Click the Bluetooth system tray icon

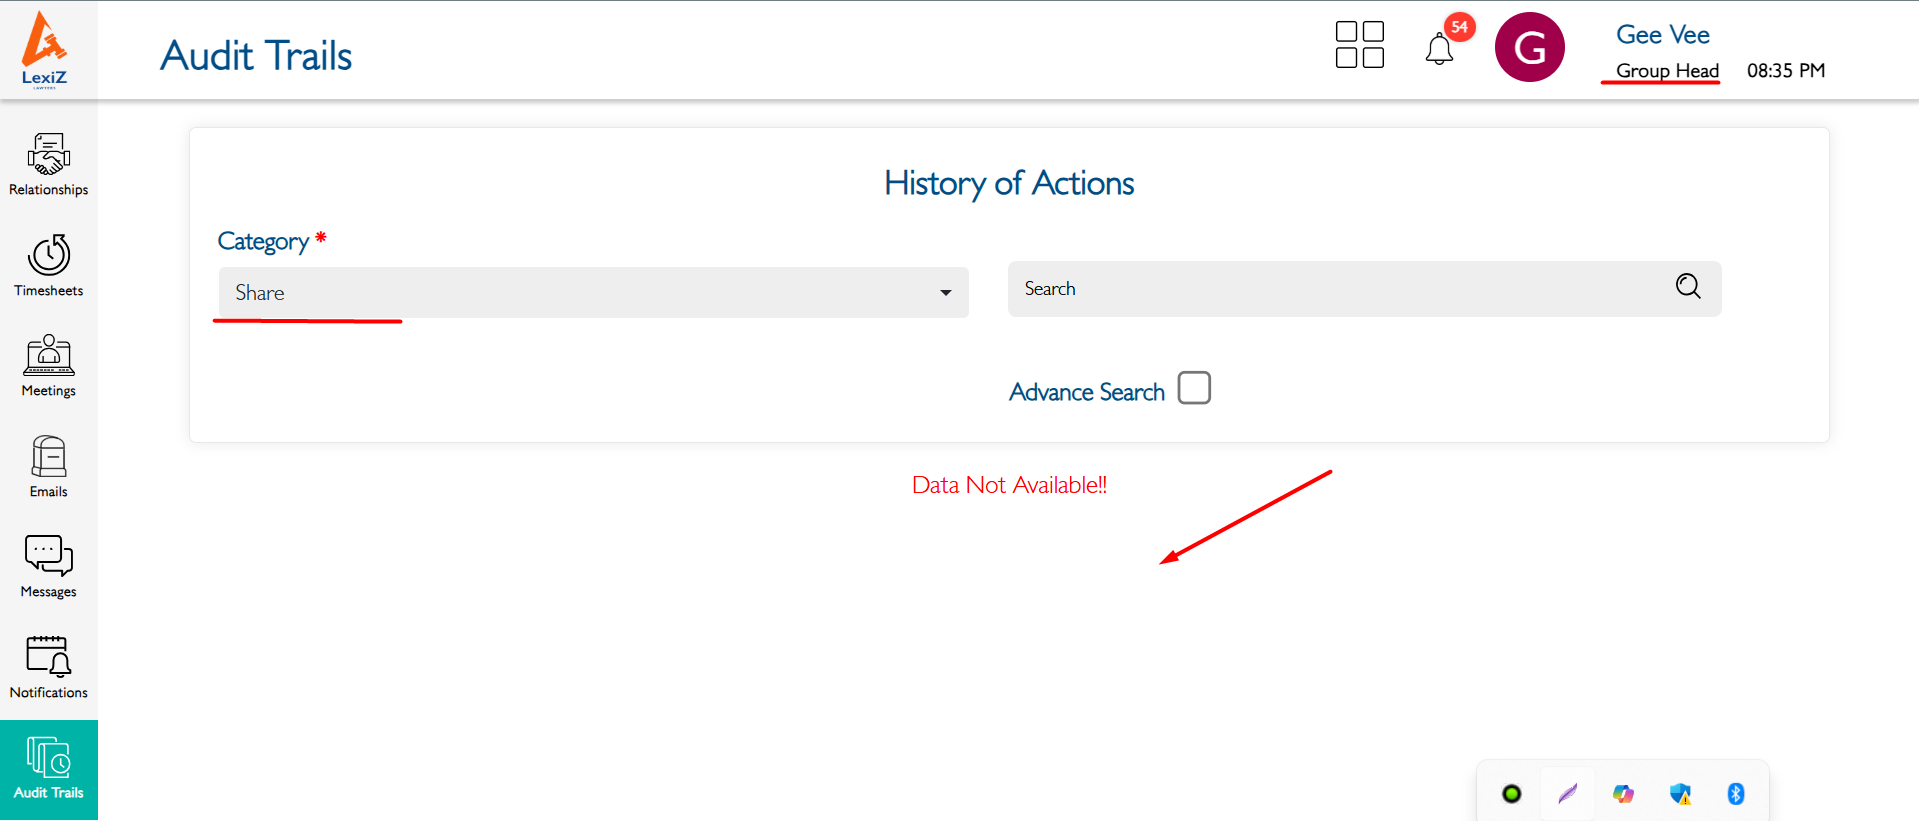(x=1736, y=794)
